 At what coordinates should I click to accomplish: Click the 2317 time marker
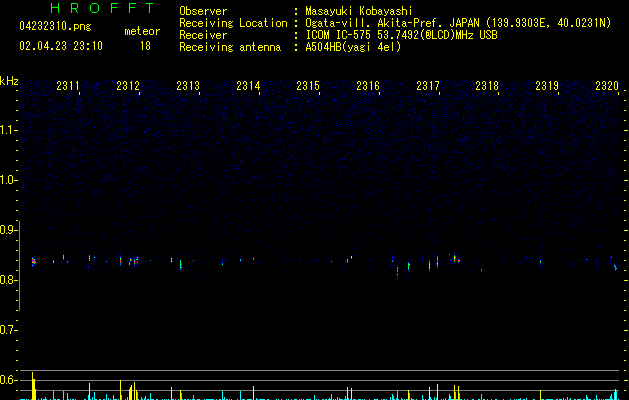(428, 86)
